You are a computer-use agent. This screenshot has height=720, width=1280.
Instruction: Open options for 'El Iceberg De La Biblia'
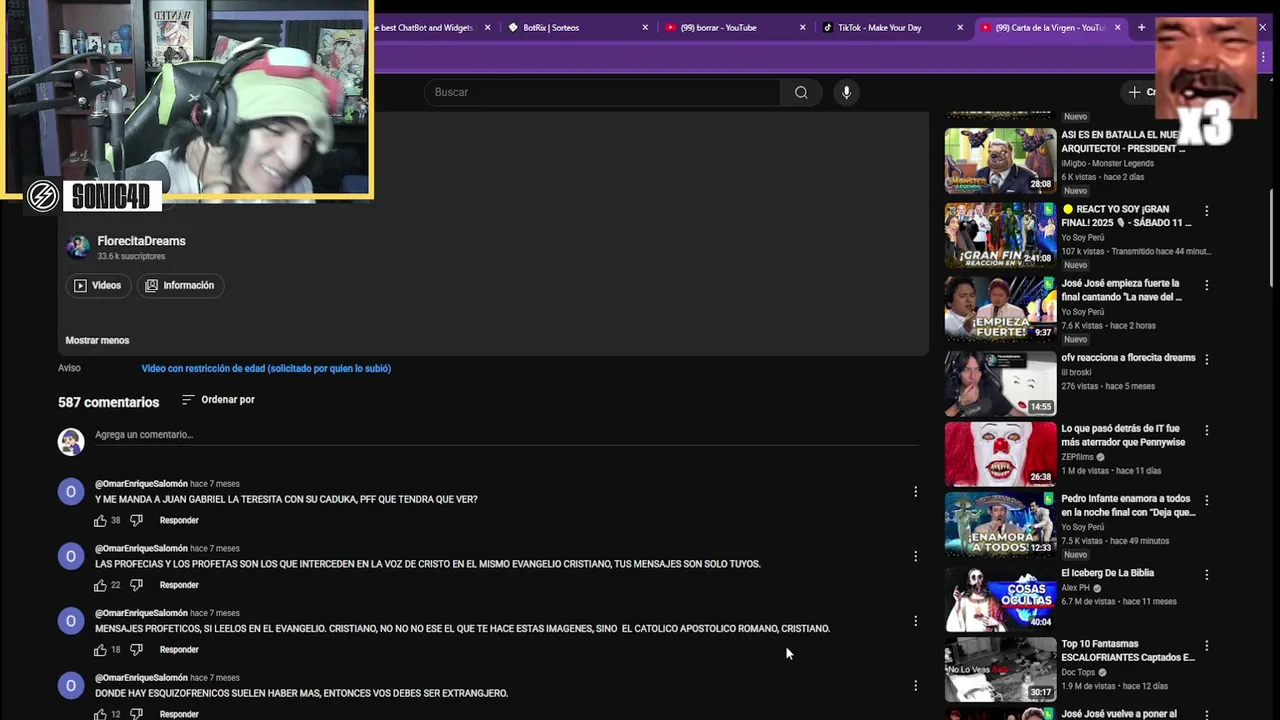click(x=1206, y=575)
